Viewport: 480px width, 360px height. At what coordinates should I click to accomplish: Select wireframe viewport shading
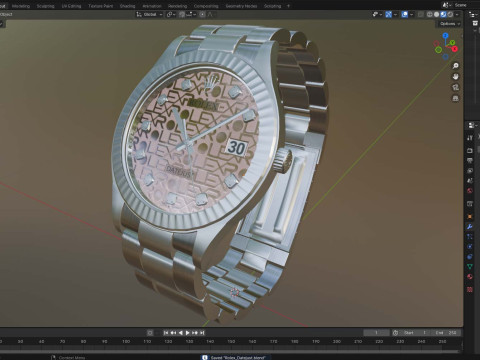(x=430, y=14)
